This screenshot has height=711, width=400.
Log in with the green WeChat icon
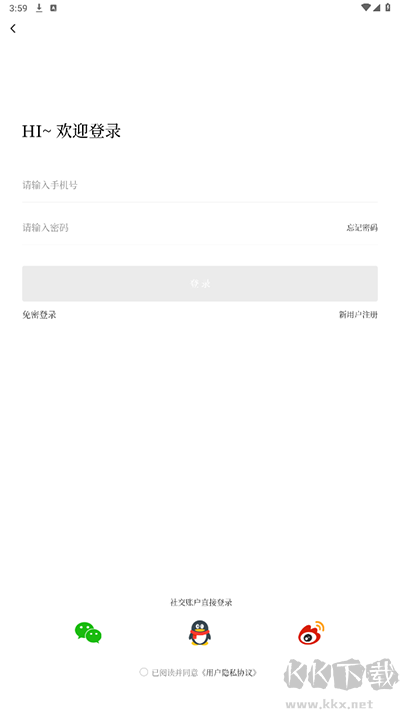[x=88, y=633]
